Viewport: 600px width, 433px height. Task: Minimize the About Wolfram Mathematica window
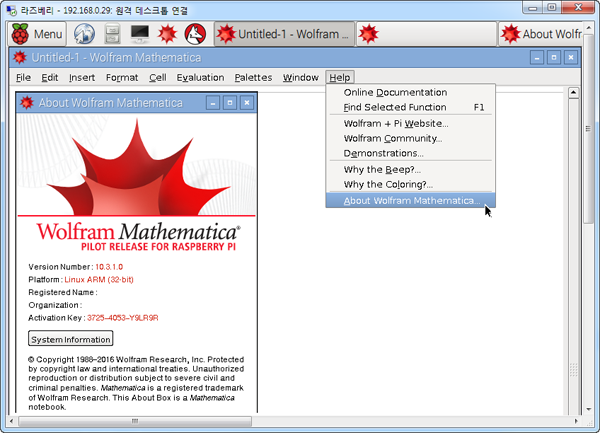213,103
